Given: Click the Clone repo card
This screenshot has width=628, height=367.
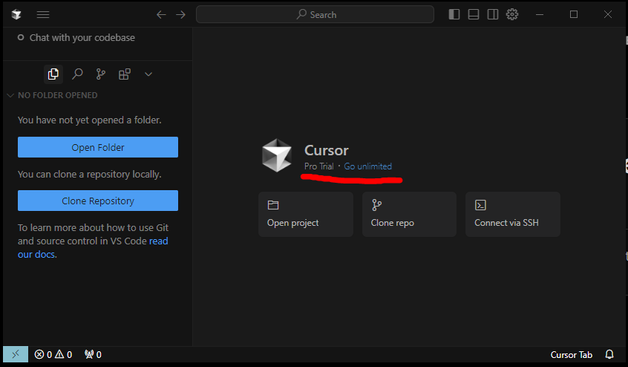Looking at the screenshot, I should (409, 214).
